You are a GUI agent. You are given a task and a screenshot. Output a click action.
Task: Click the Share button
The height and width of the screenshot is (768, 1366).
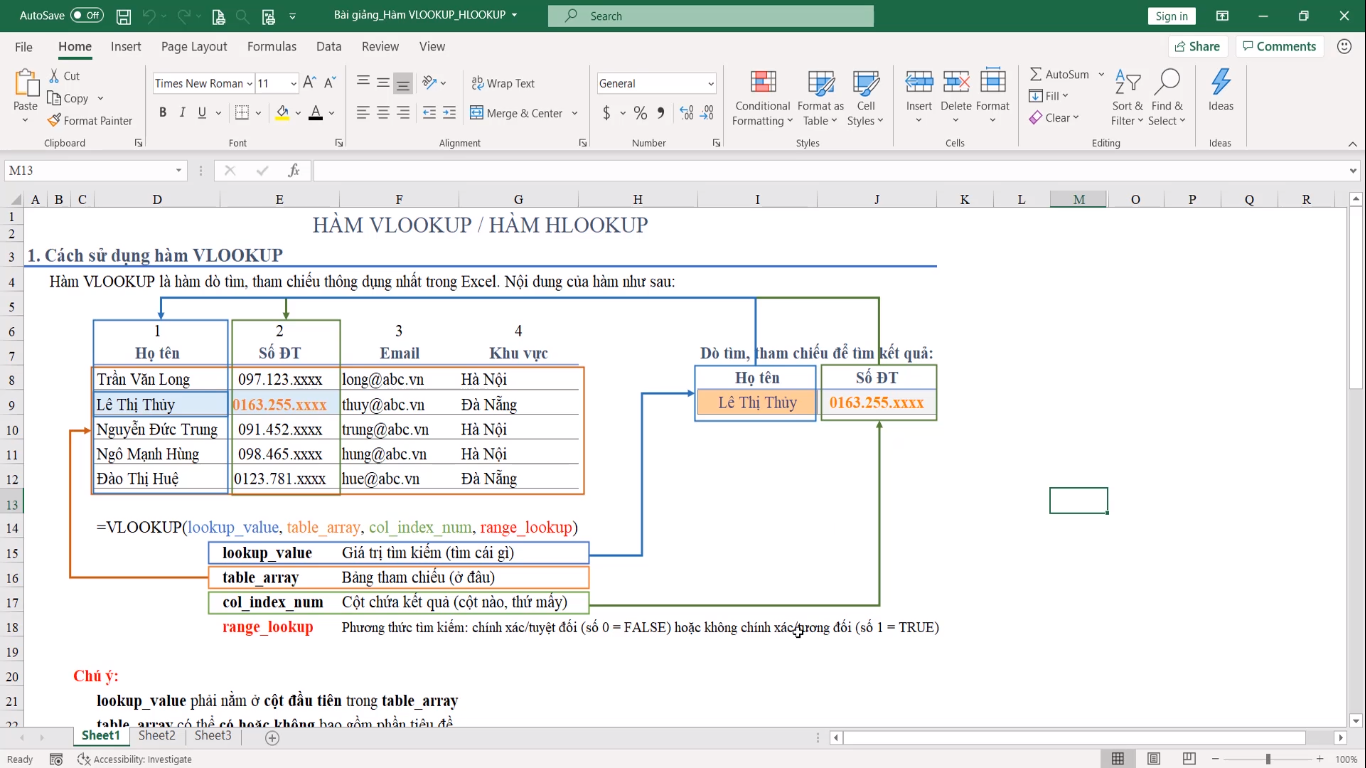[1196, 46]
